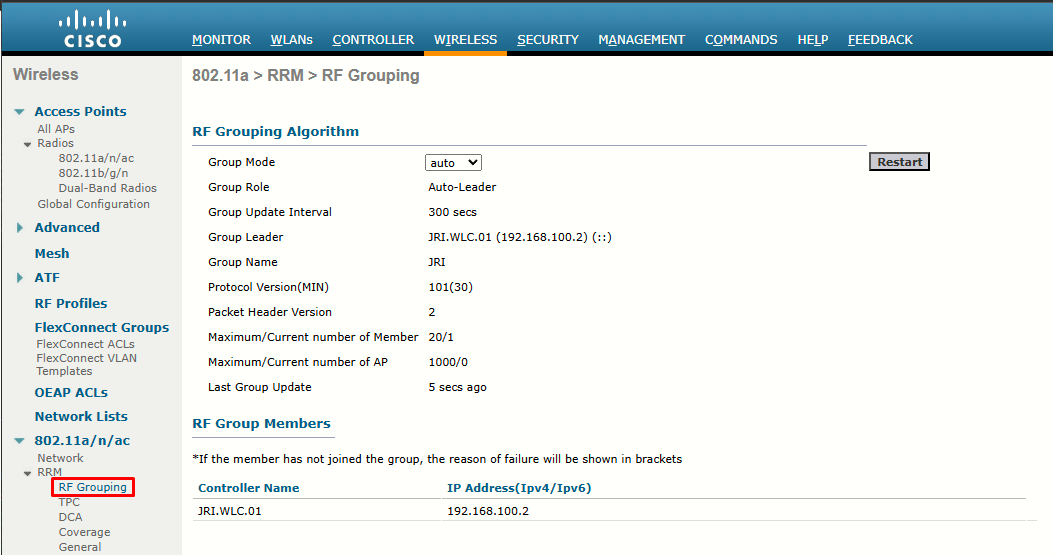Click Maximum/Current number of Member value 20/1
This screenshot has height=555, width=1053.
tap(441, 337)
